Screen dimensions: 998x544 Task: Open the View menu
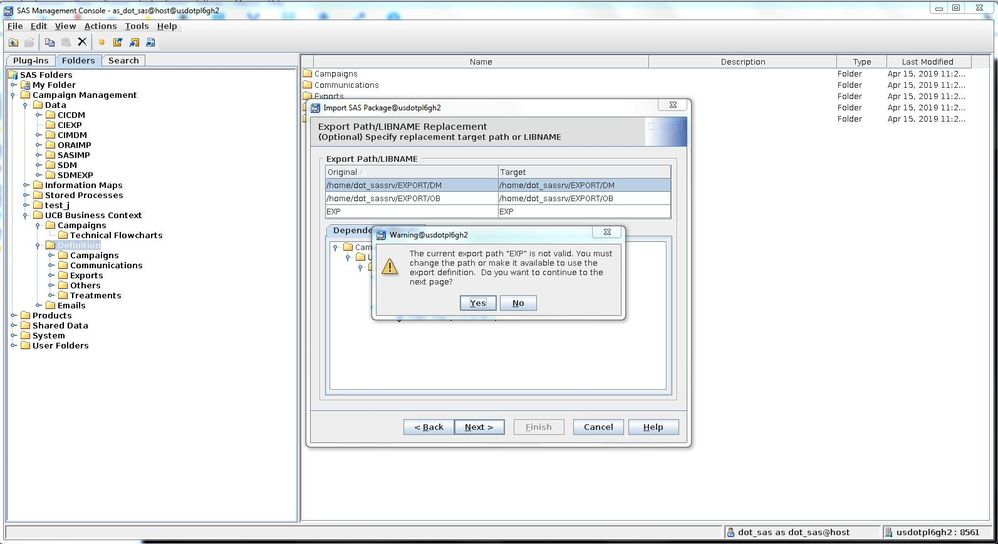65,26
